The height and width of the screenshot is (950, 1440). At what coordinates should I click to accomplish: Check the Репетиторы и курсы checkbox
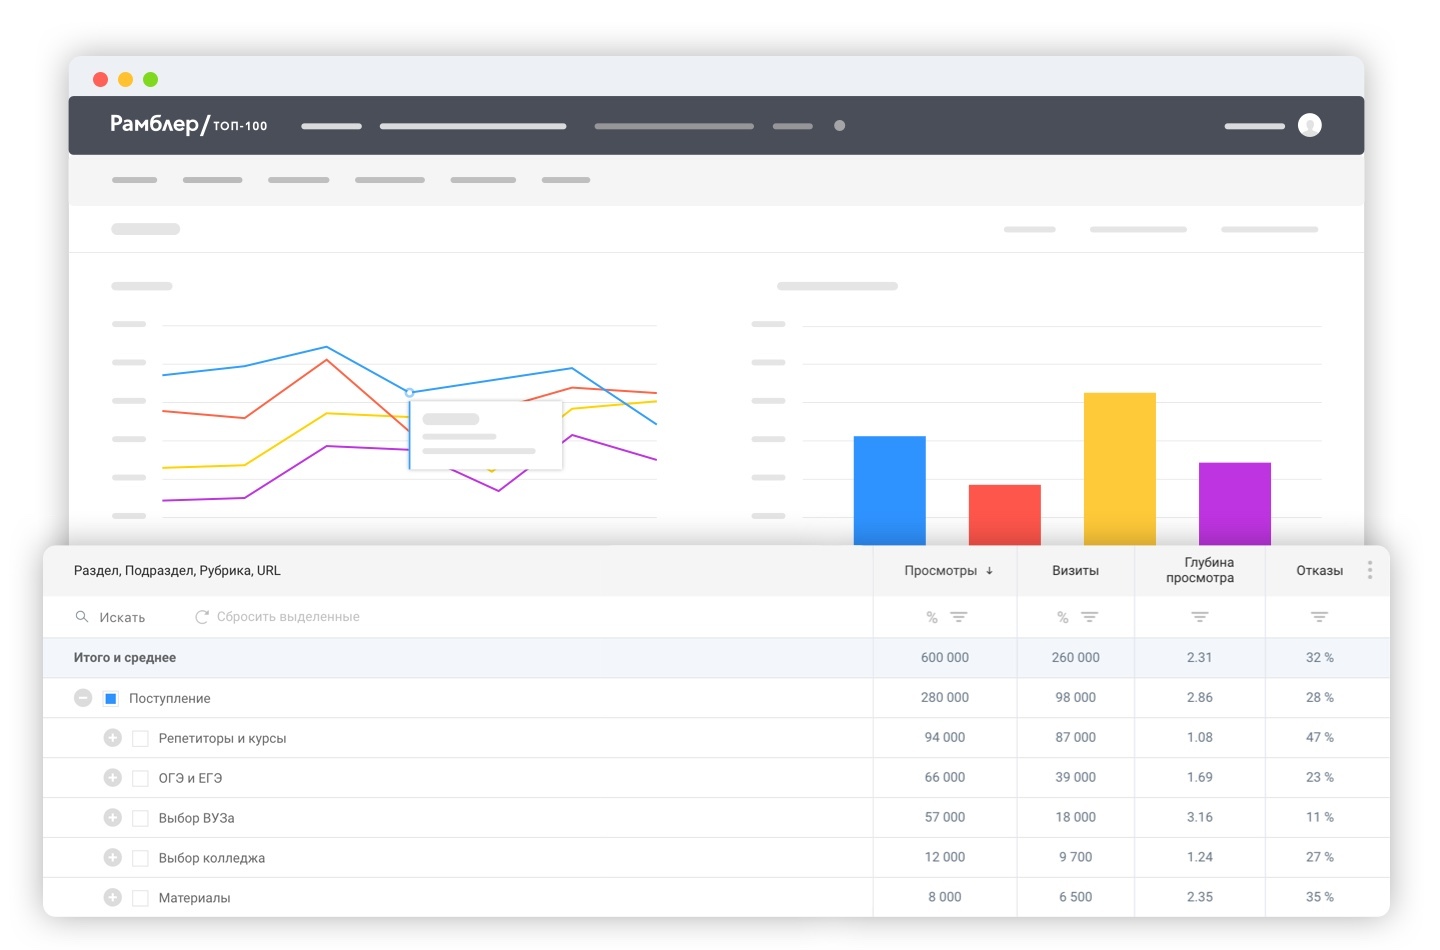(x=140, y=738)
